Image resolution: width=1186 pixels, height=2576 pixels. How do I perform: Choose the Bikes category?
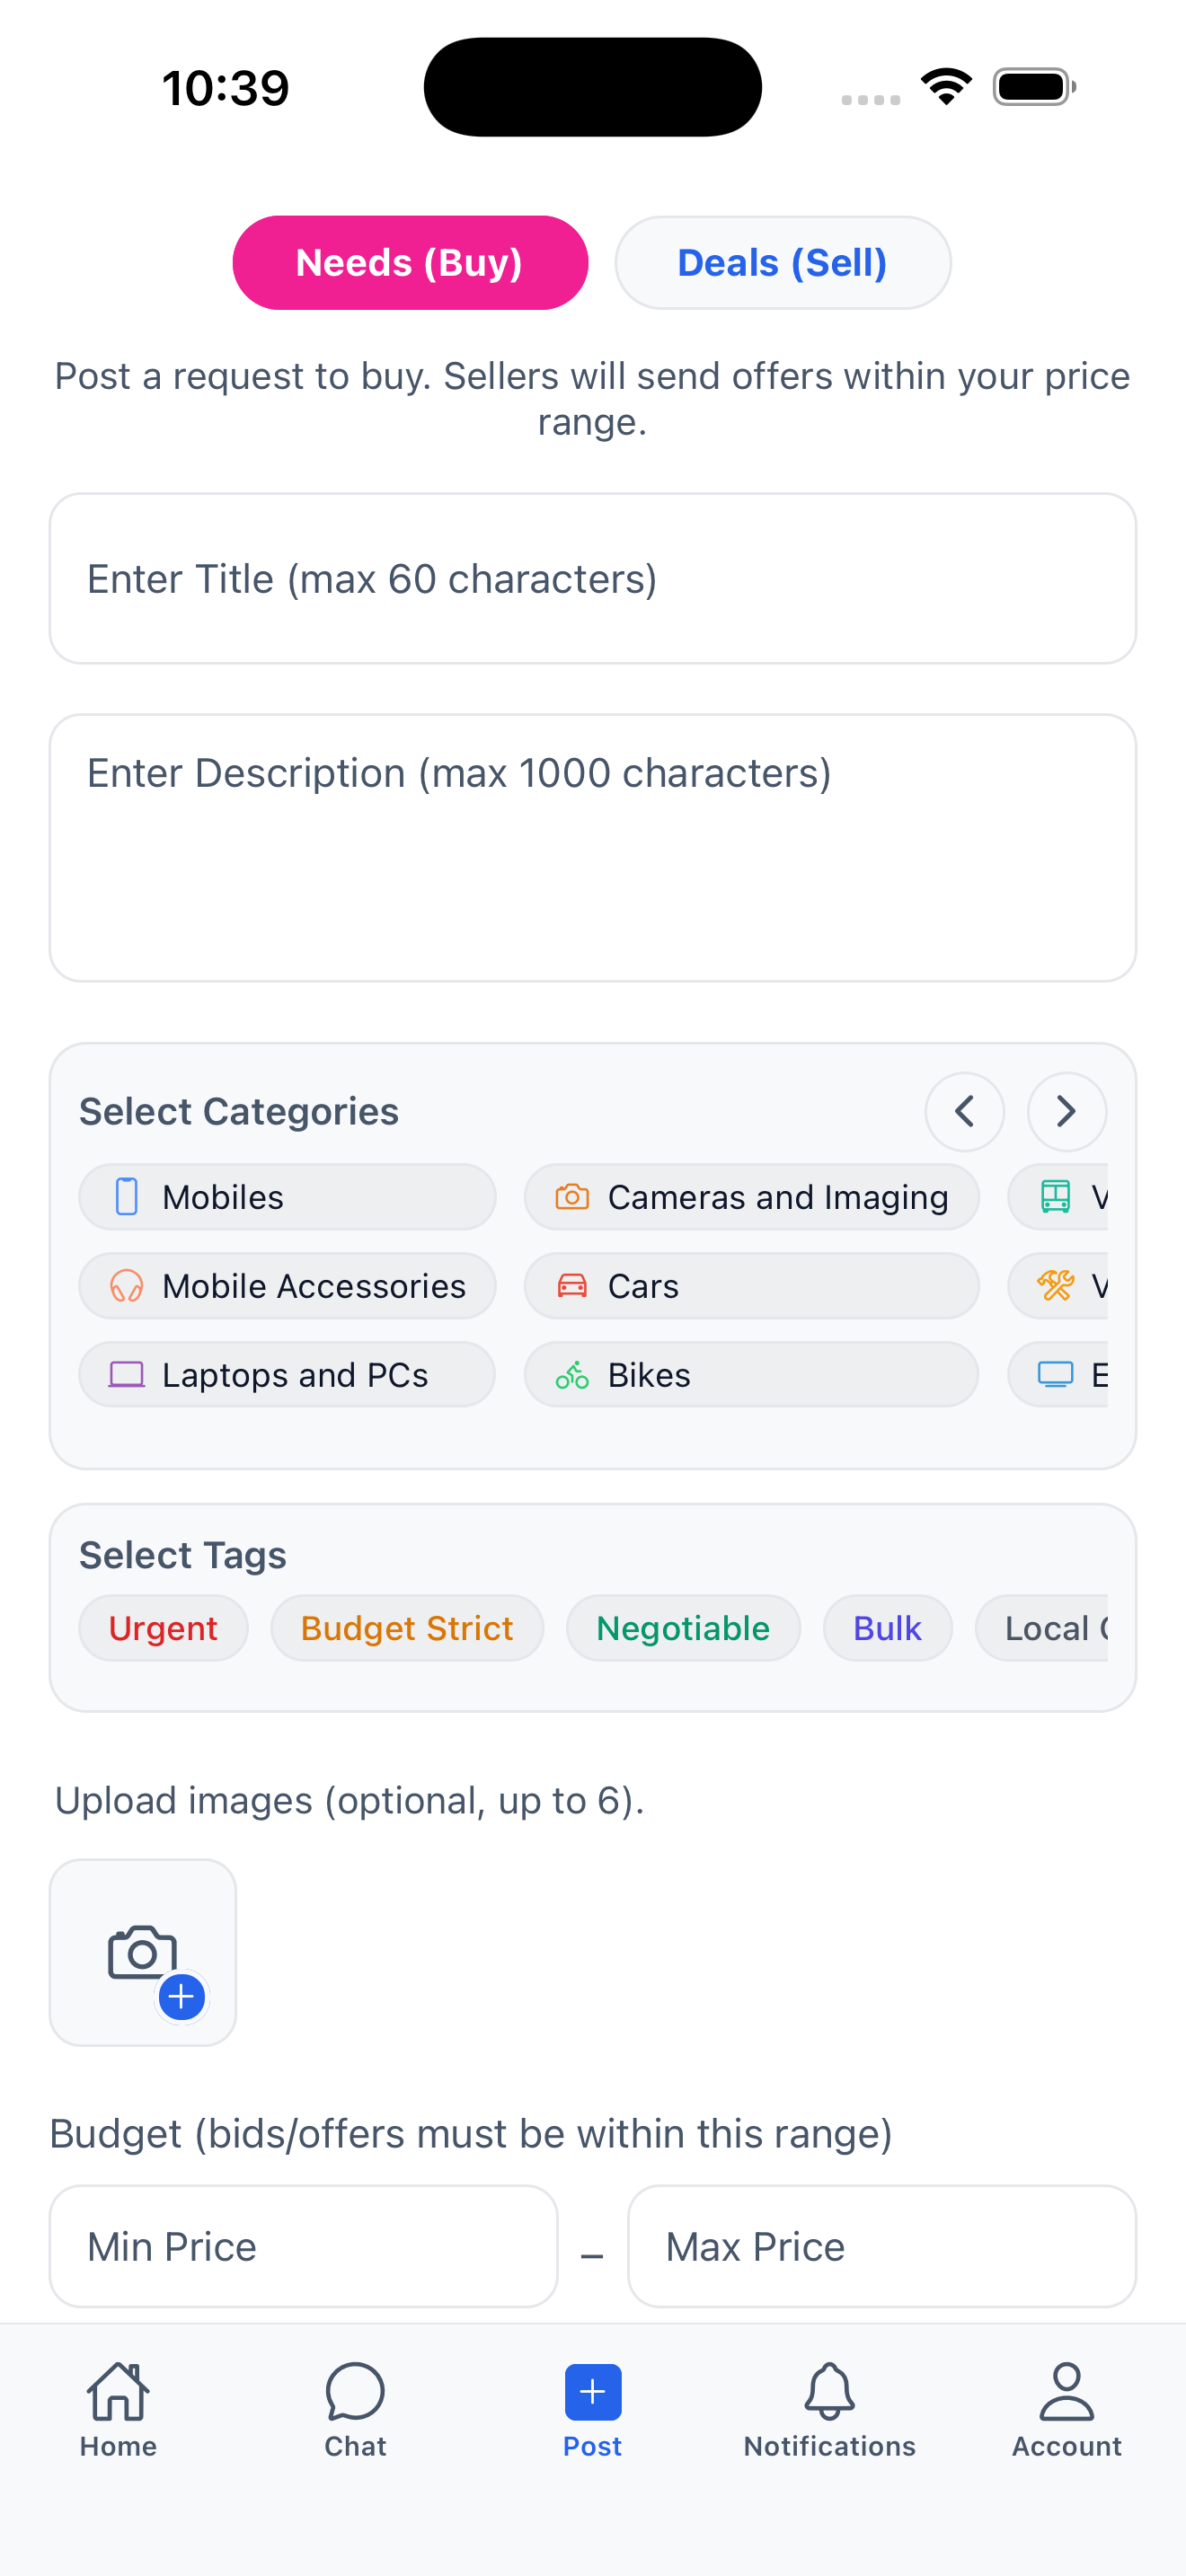pos(751,1375)
